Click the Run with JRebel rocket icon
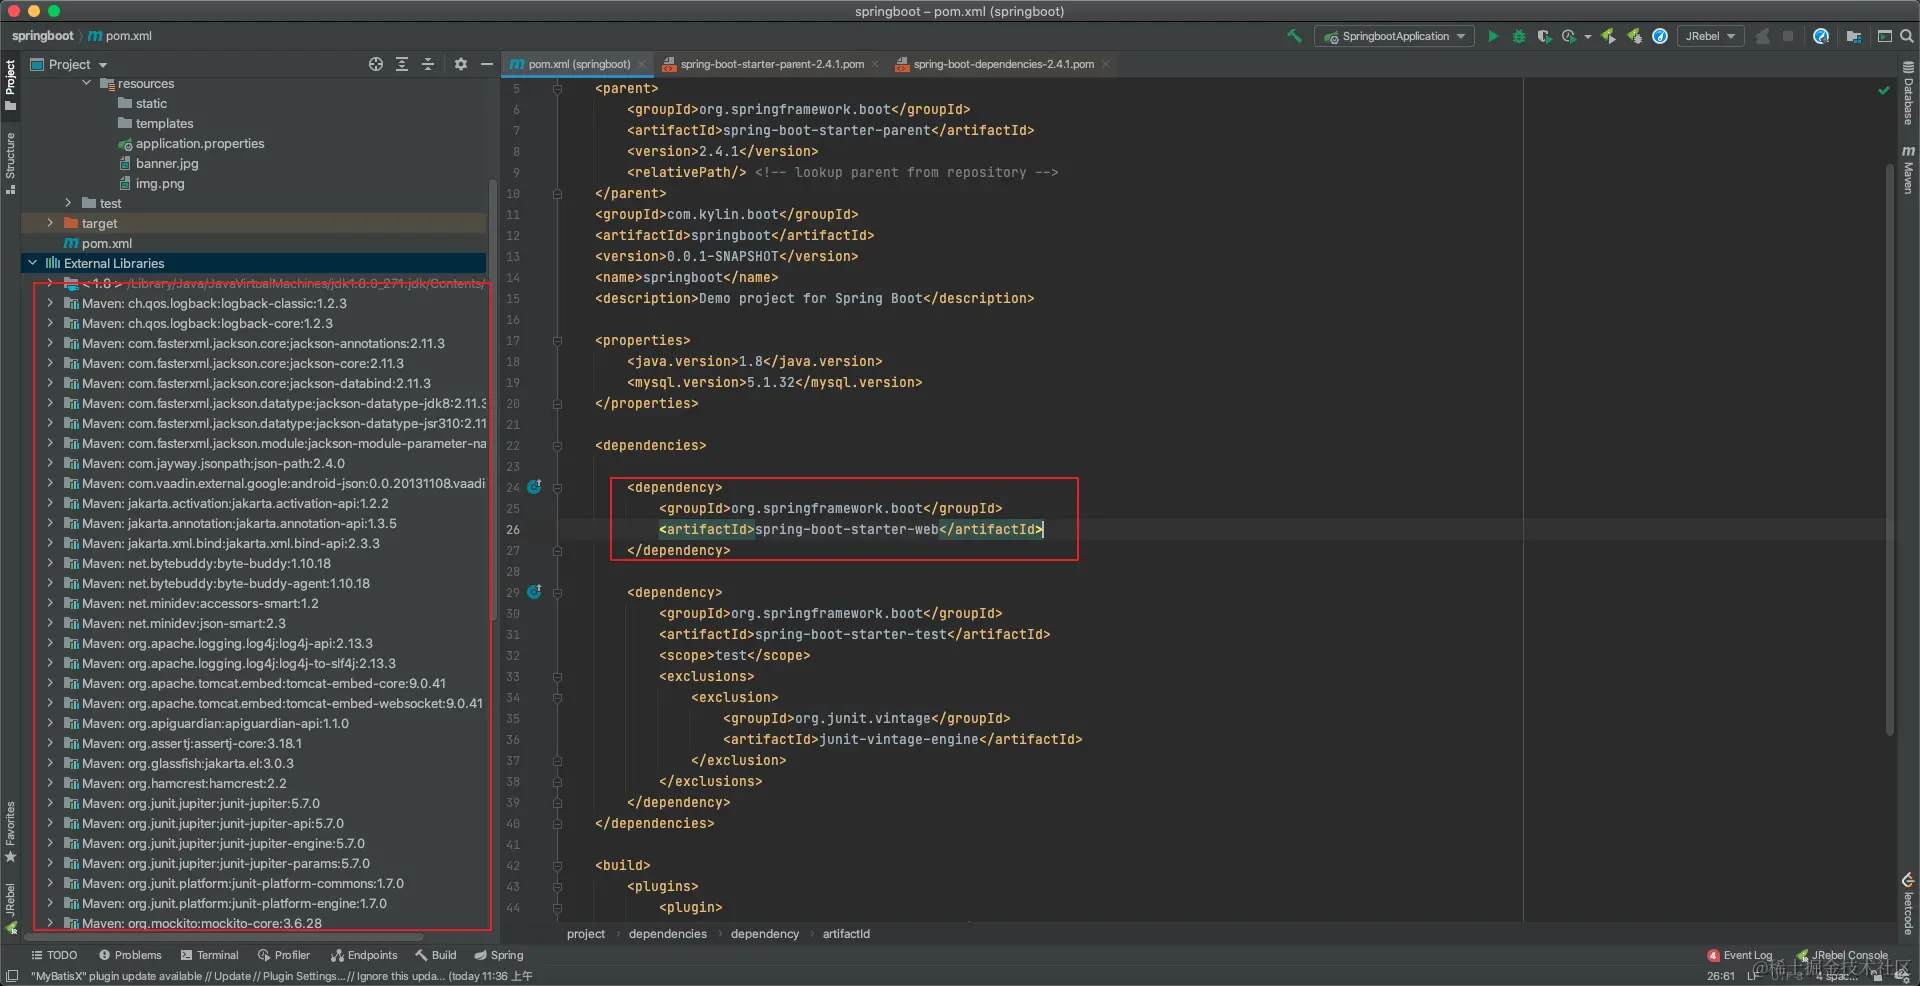1920x986 pixels. click(1608, 36)
